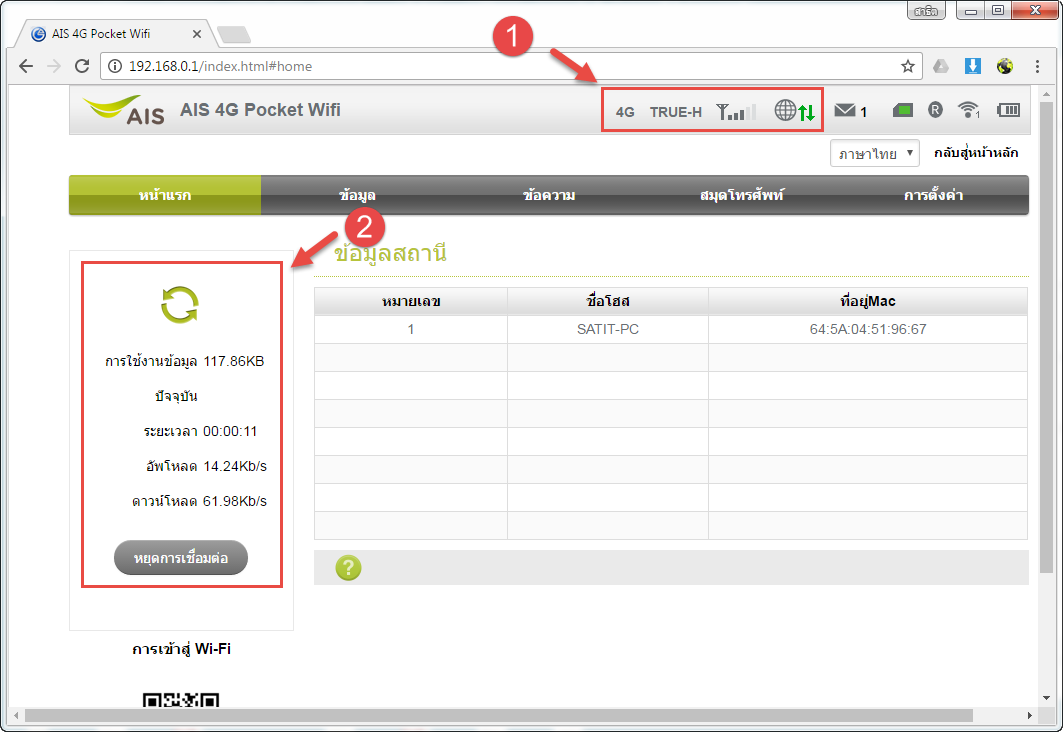Click the Wi-Fi connected users icon
Image resolution: width=1063 pixels, height=732 pixels.
pyautogui.click(x=969, y=109)
